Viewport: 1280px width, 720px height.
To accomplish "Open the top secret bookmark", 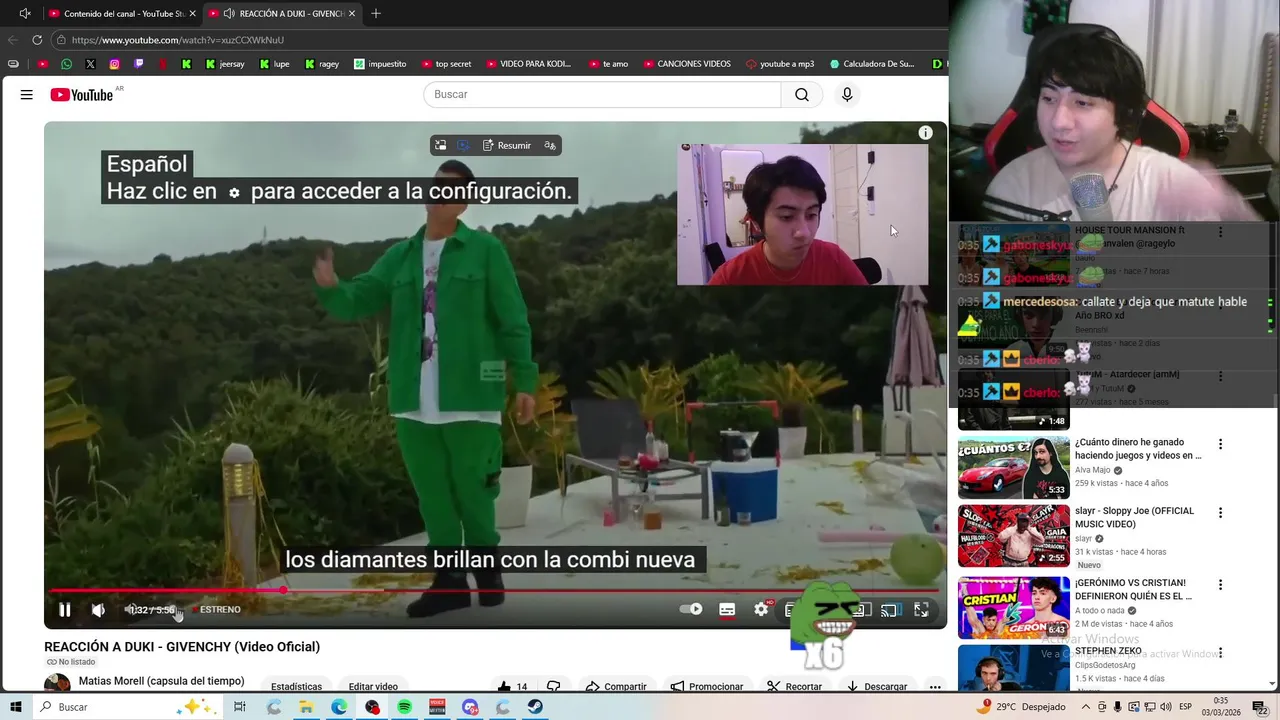I will (x=446, y=64).
